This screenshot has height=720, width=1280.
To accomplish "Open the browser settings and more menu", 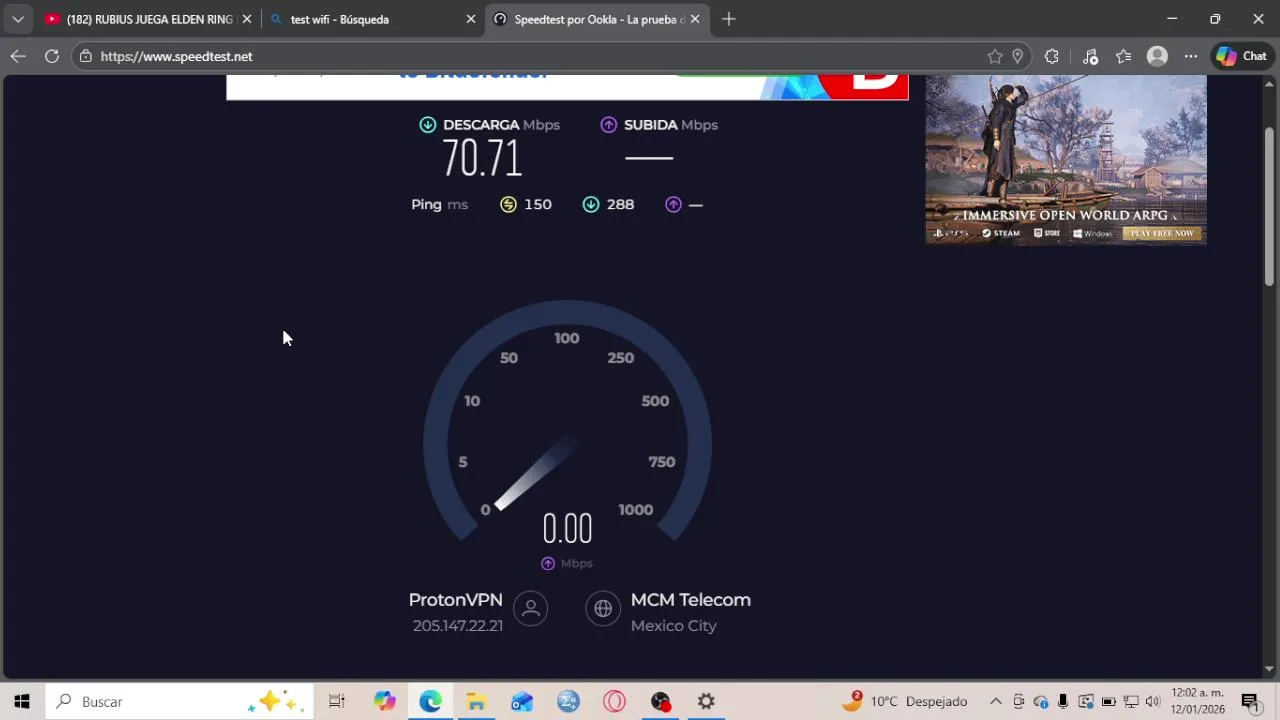I will point(1191,56).
